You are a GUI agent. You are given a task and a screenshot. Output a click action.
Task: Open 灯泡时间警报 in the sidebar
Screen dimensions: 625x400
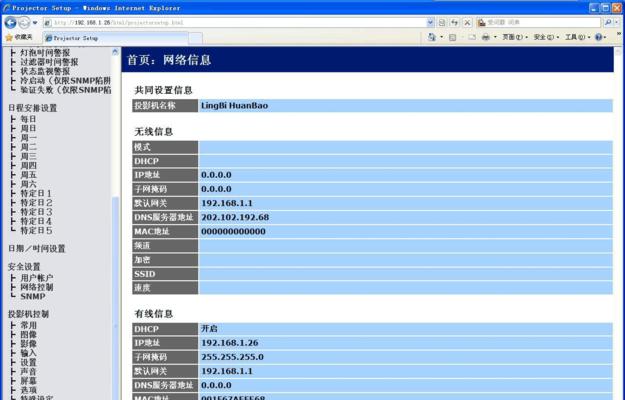click(45, 53)
